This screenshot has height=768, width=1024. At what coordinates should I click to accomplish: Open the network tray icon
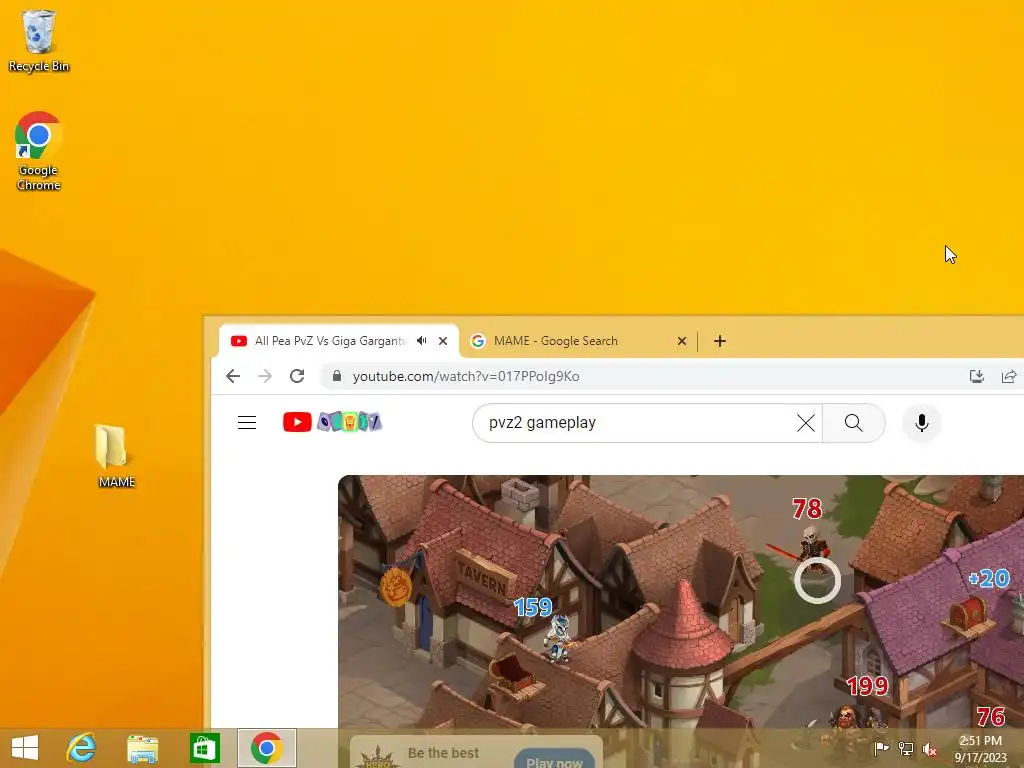(906, 748)
